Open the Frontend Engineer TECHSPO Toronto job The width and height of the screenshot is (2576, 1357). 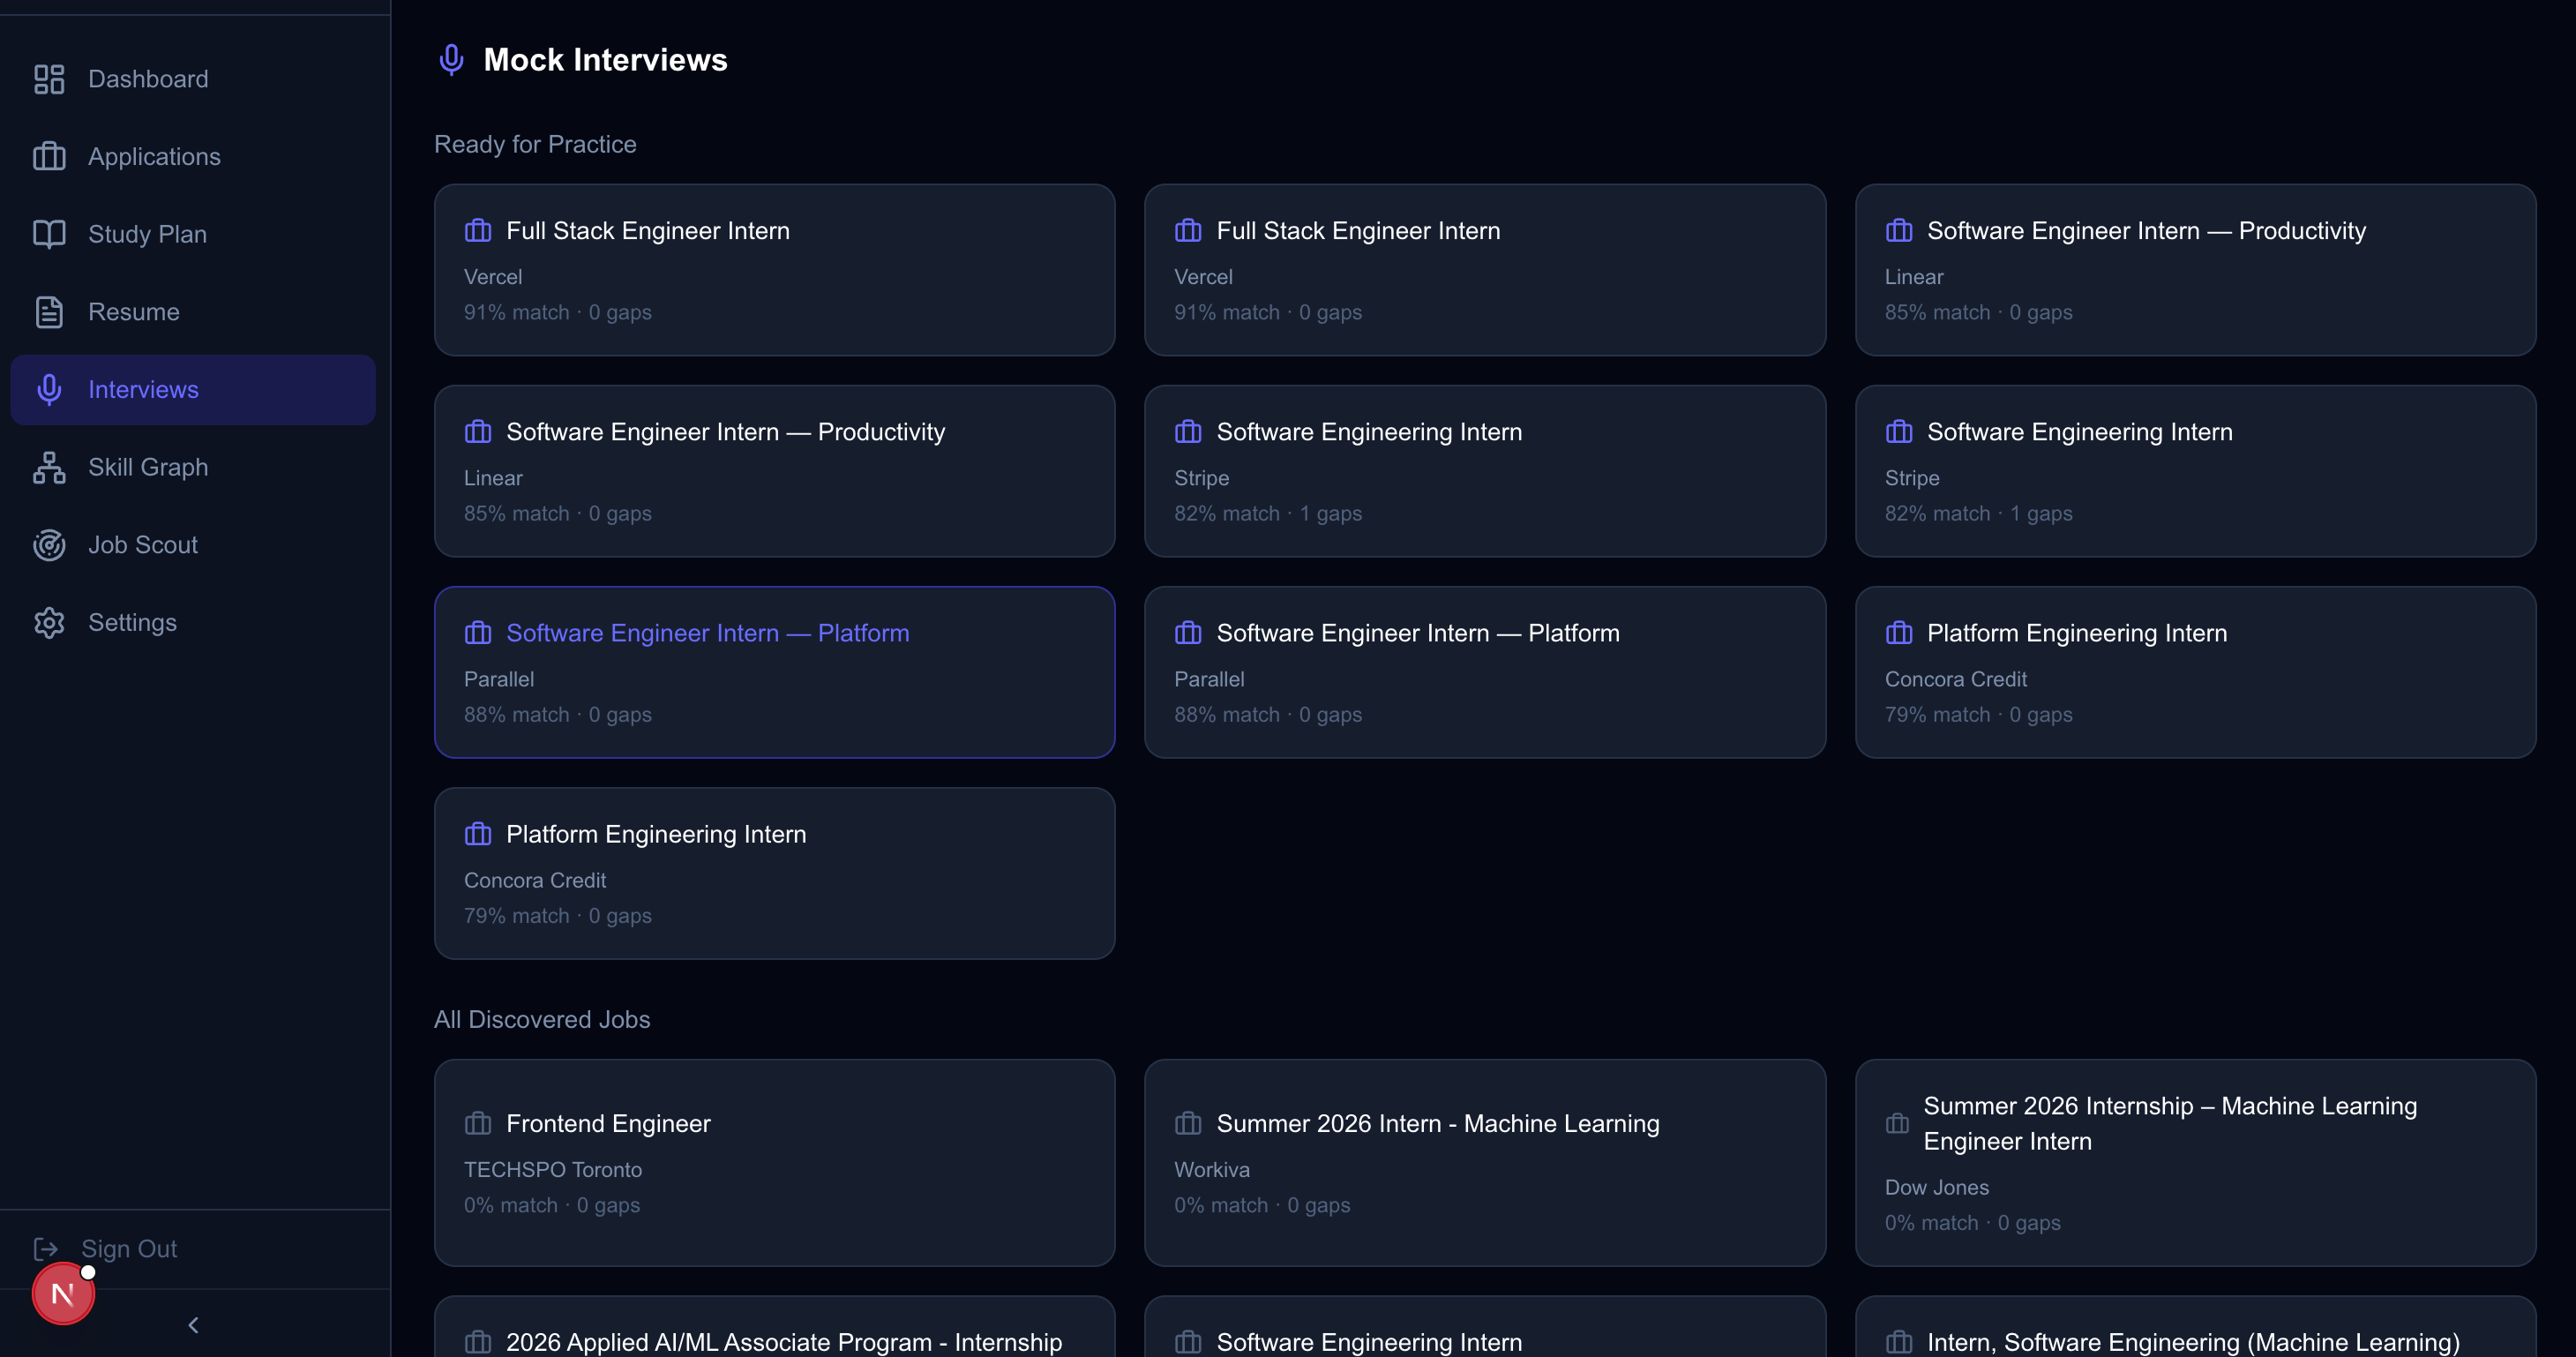774,1162
